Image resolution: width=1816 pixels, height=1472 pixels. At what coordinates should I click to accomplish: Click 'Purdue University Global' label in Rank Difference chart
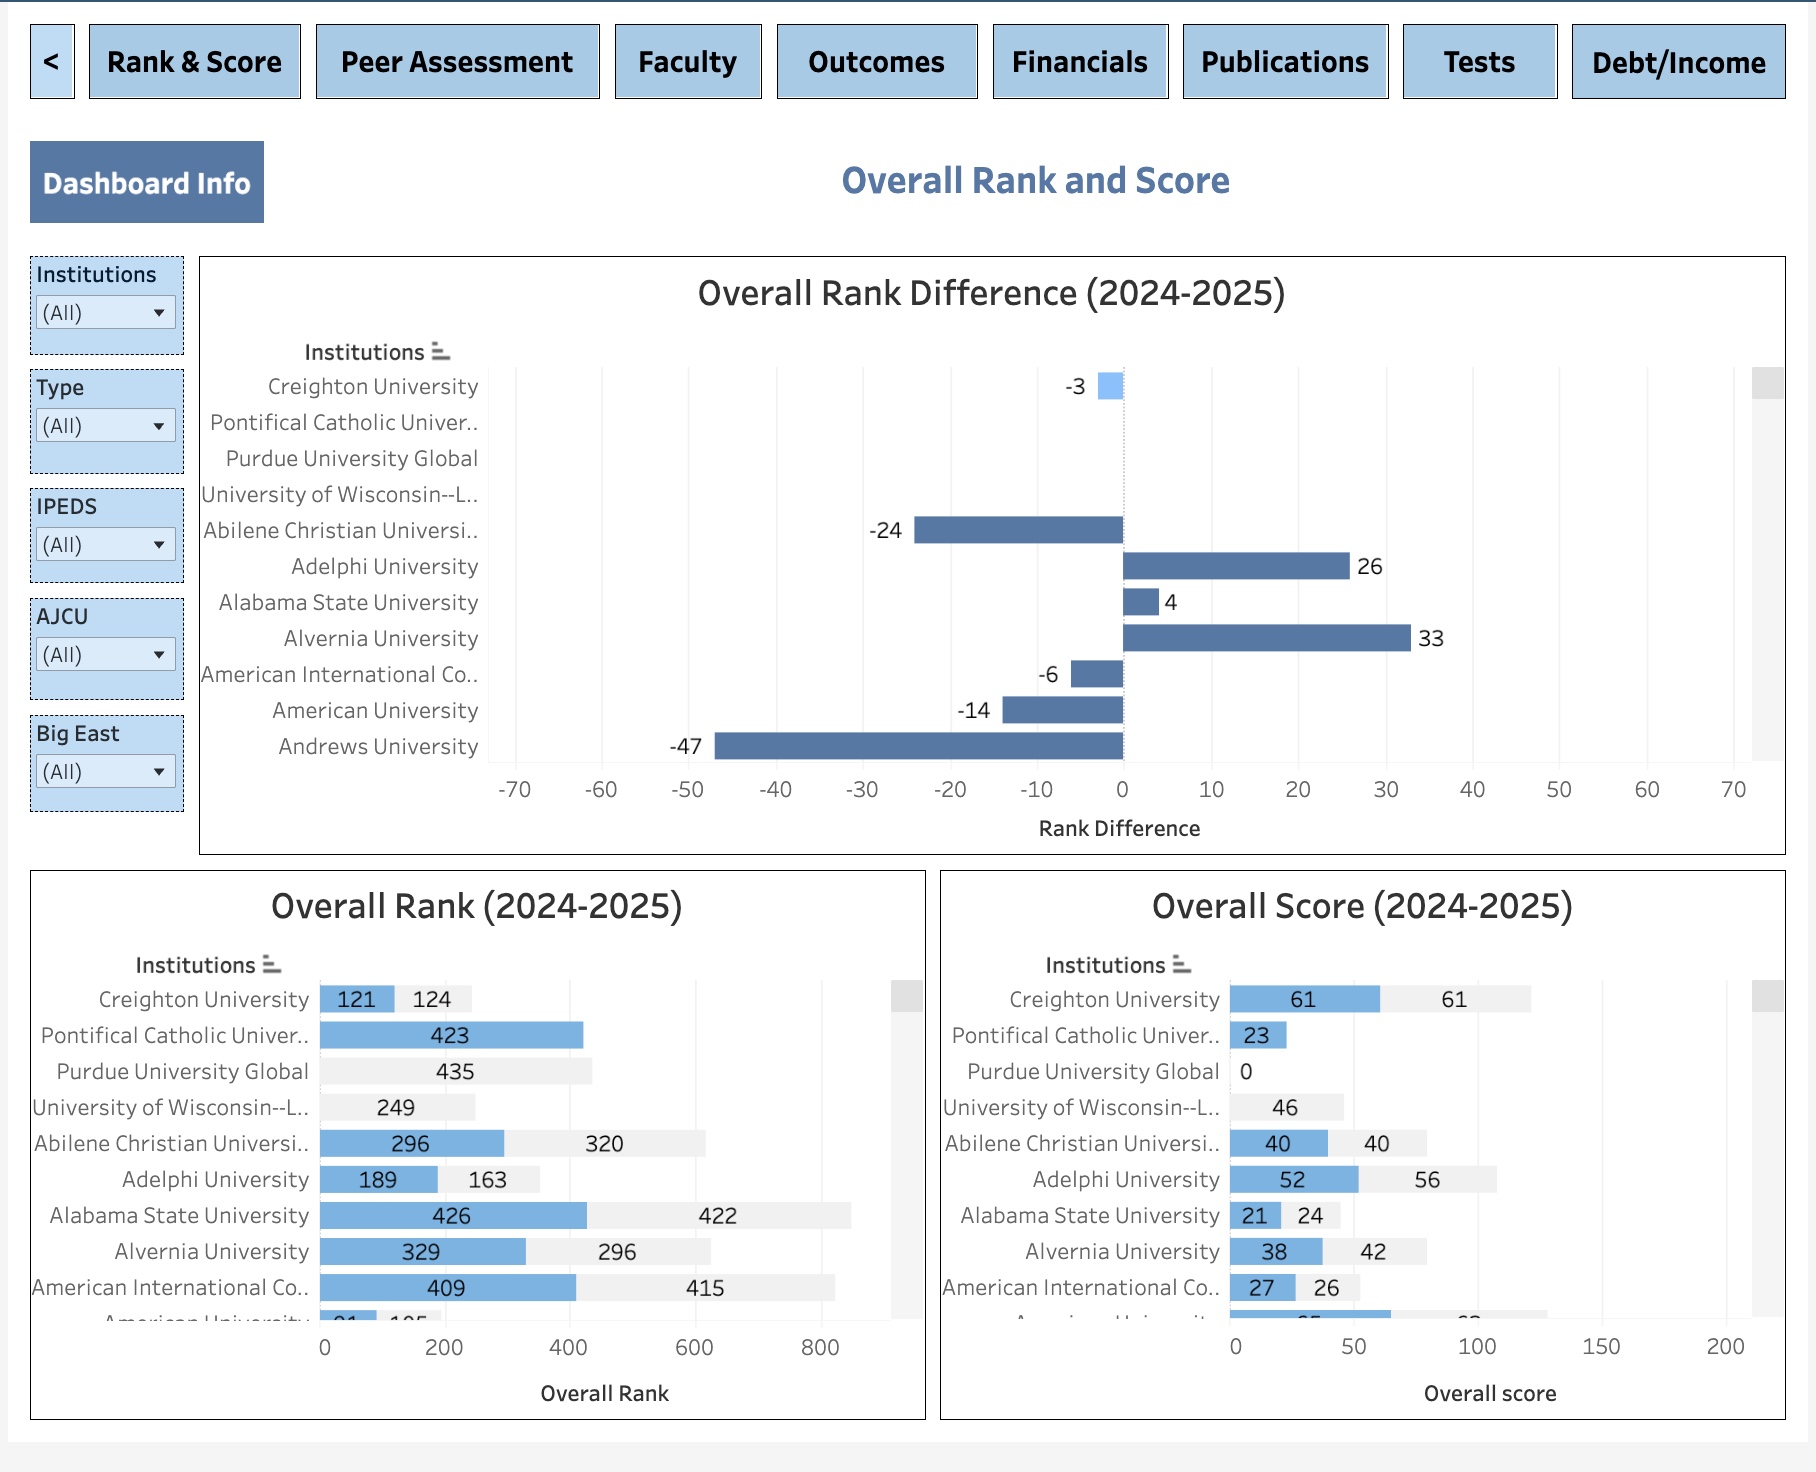352,458
